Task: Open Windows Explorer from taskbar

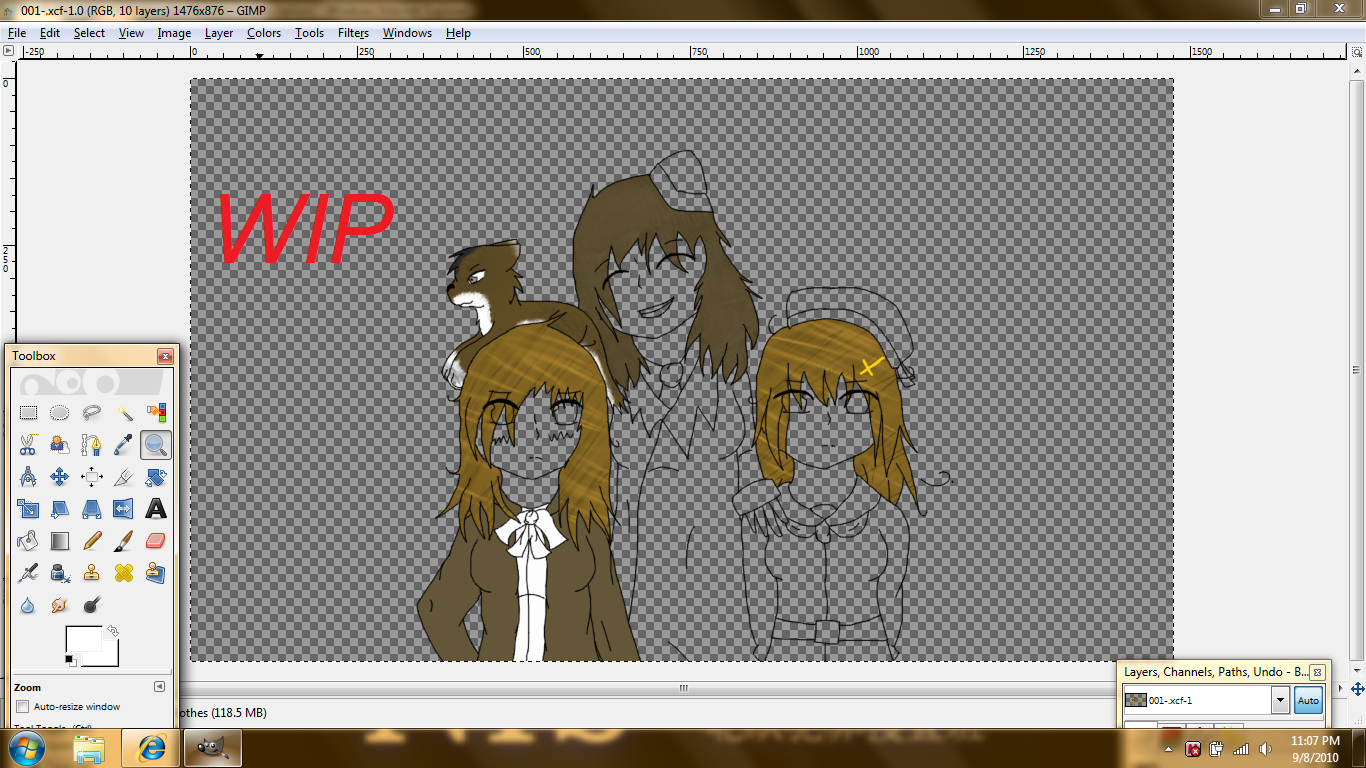Action: (89, 748)
